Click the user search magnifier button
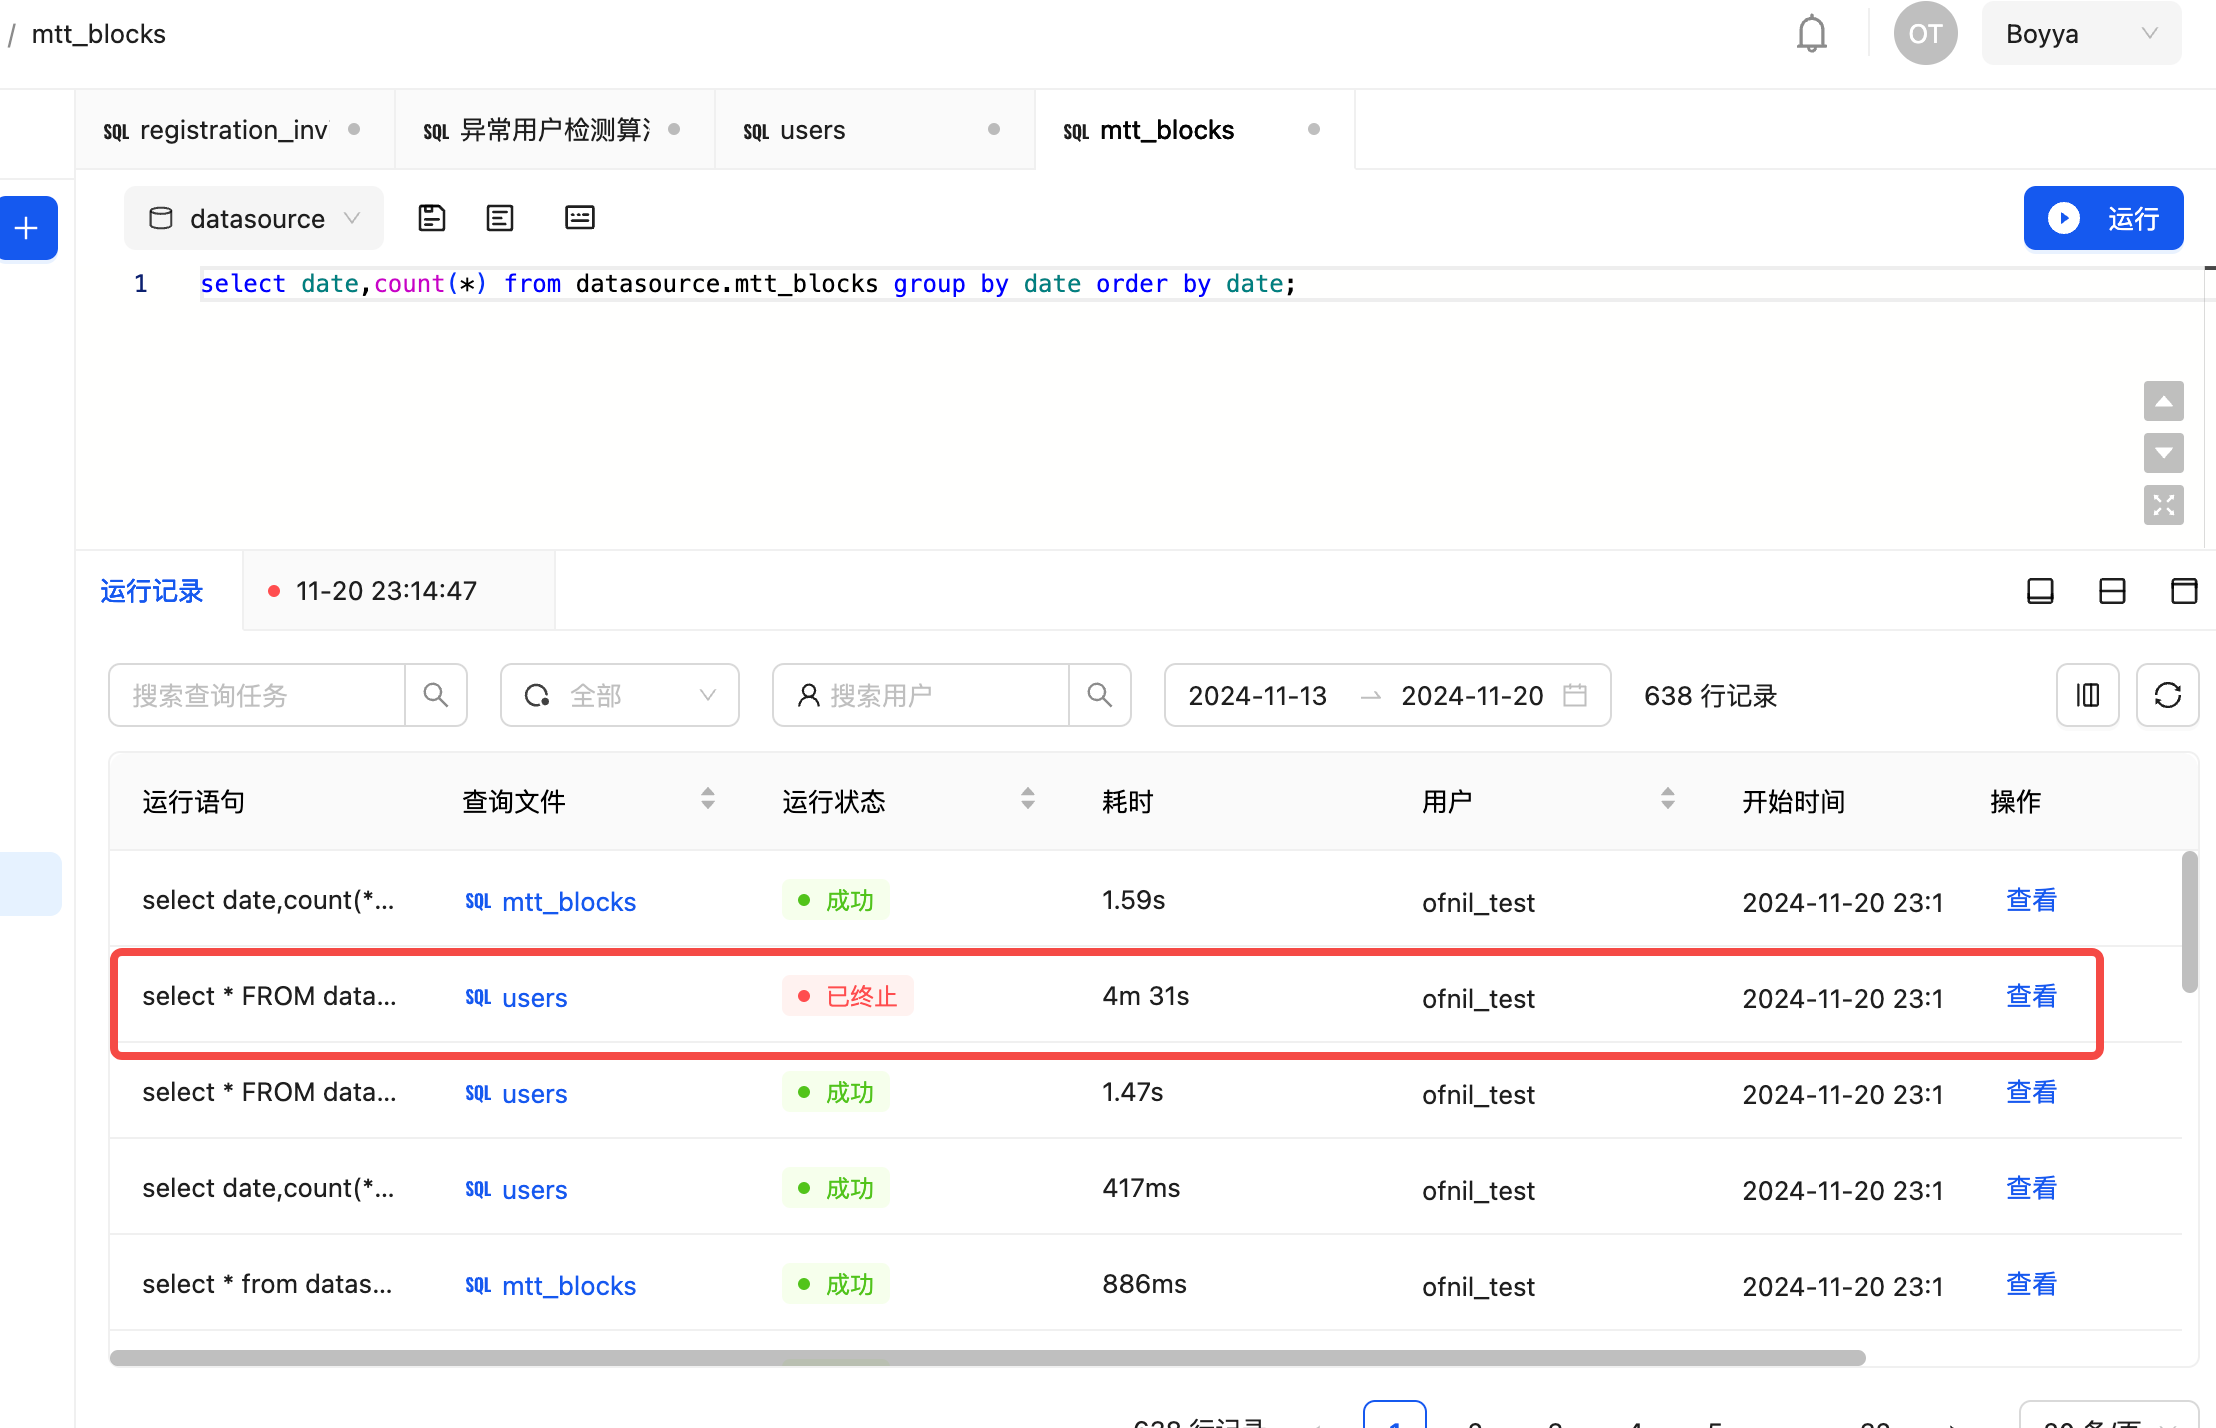This screenshot has width=2216, height=1428. click(x=1100, y=695)
